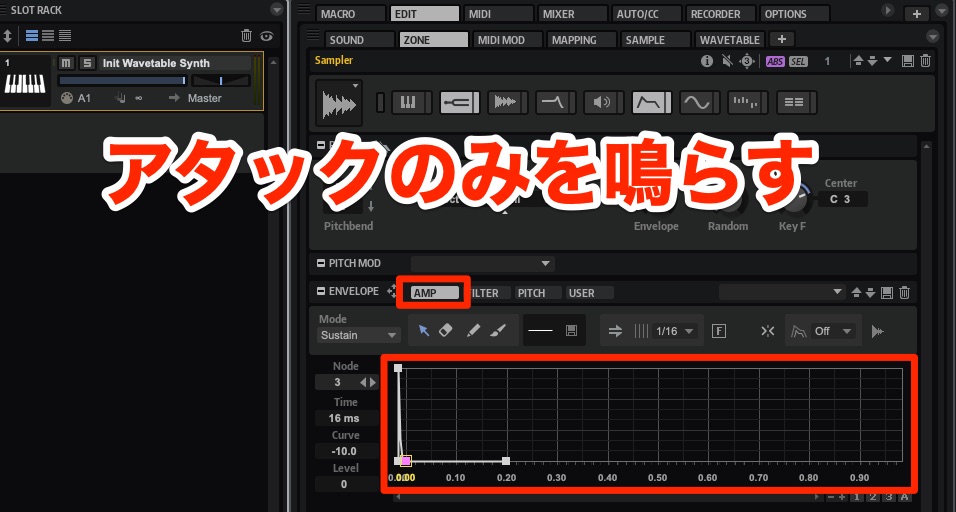This screenshot has height=512, width=956.
Task: Add a new top-level editor tab
Action: point(916,13)
